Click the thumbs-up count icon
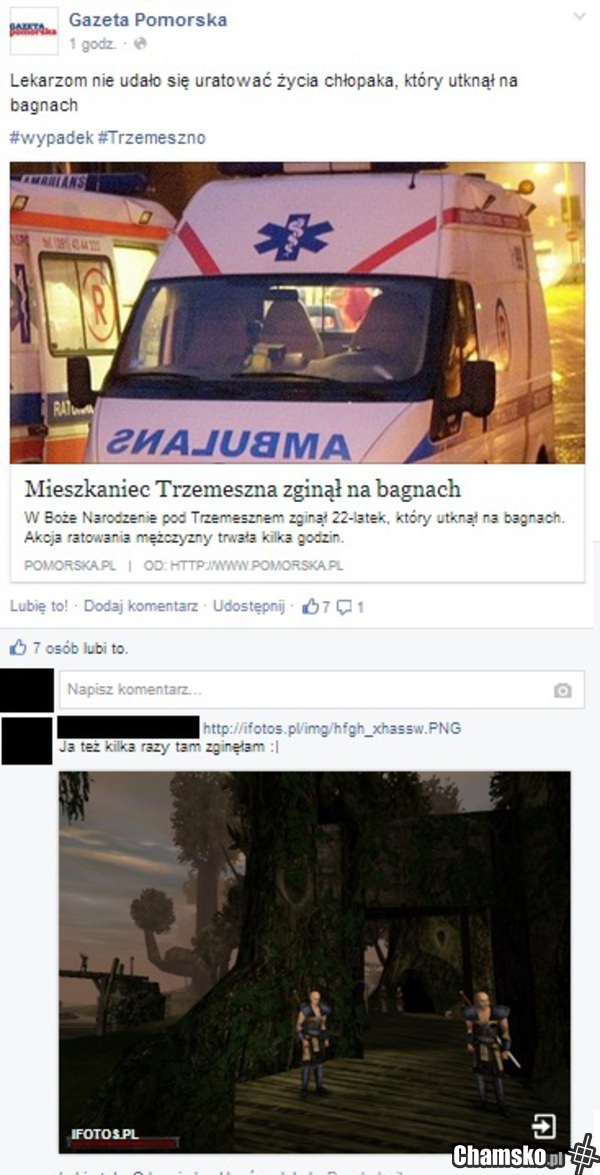This screenshot has width=600, height=1175. [x=310, y=607]
